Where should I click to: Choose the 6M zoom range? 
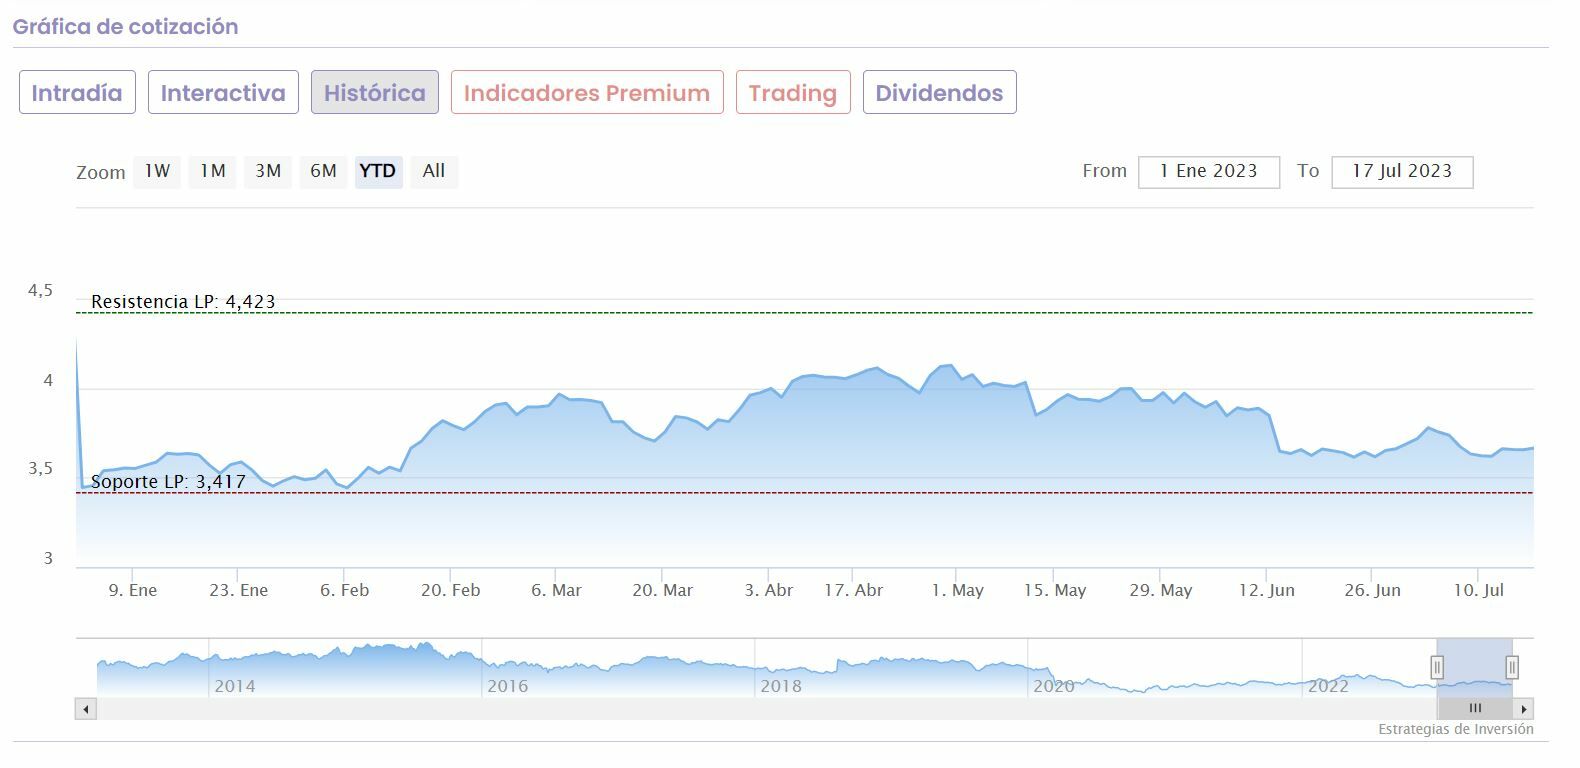(x=323, y=171)
